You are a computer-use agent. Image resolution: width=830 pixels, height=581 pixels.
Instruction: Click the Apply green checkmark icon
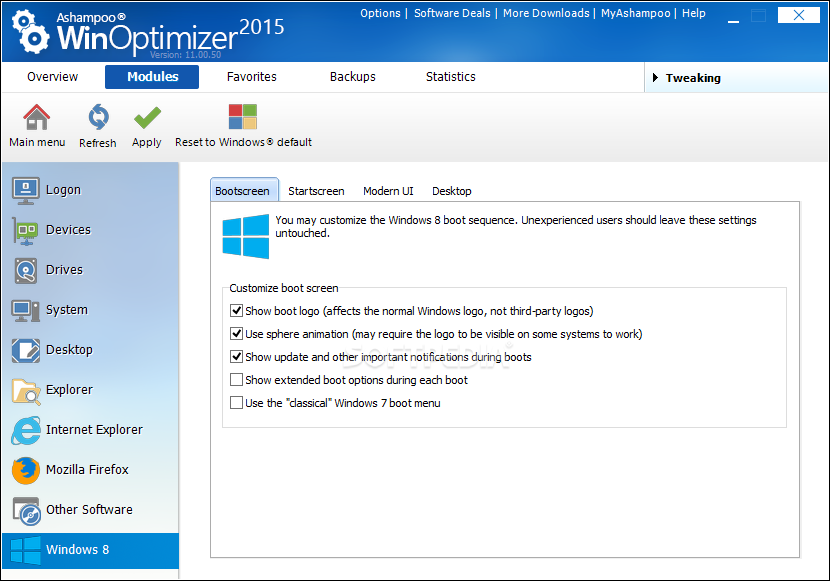(x=147, y=117)
